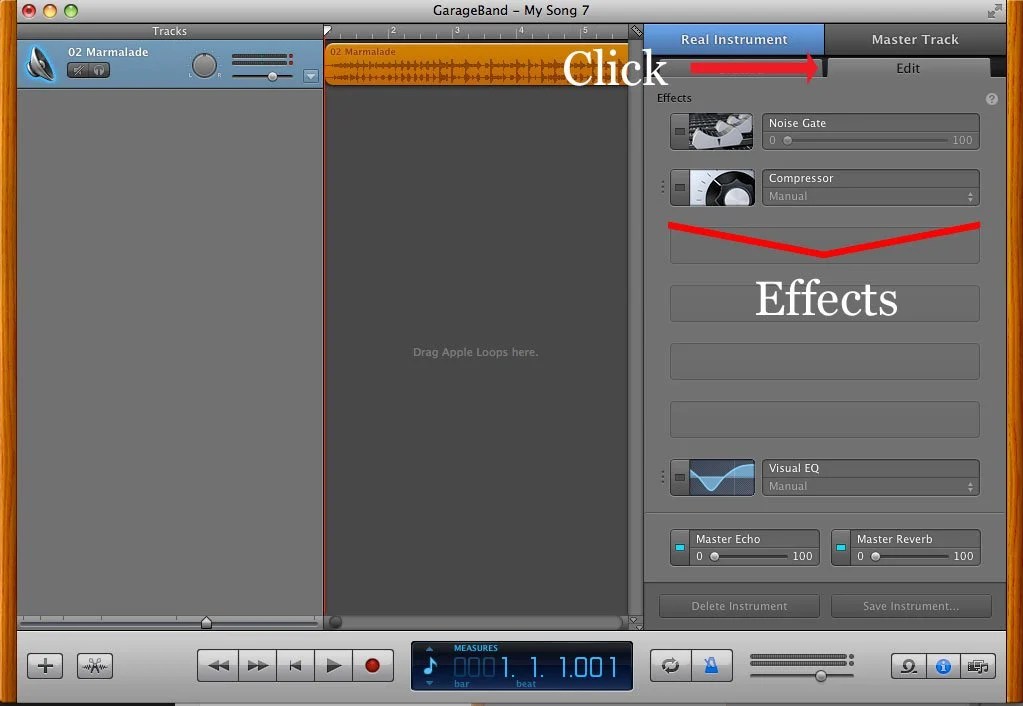Toggle solo headphones on Marmalade track
1023x706 pixels.
[x=101, y=70]
